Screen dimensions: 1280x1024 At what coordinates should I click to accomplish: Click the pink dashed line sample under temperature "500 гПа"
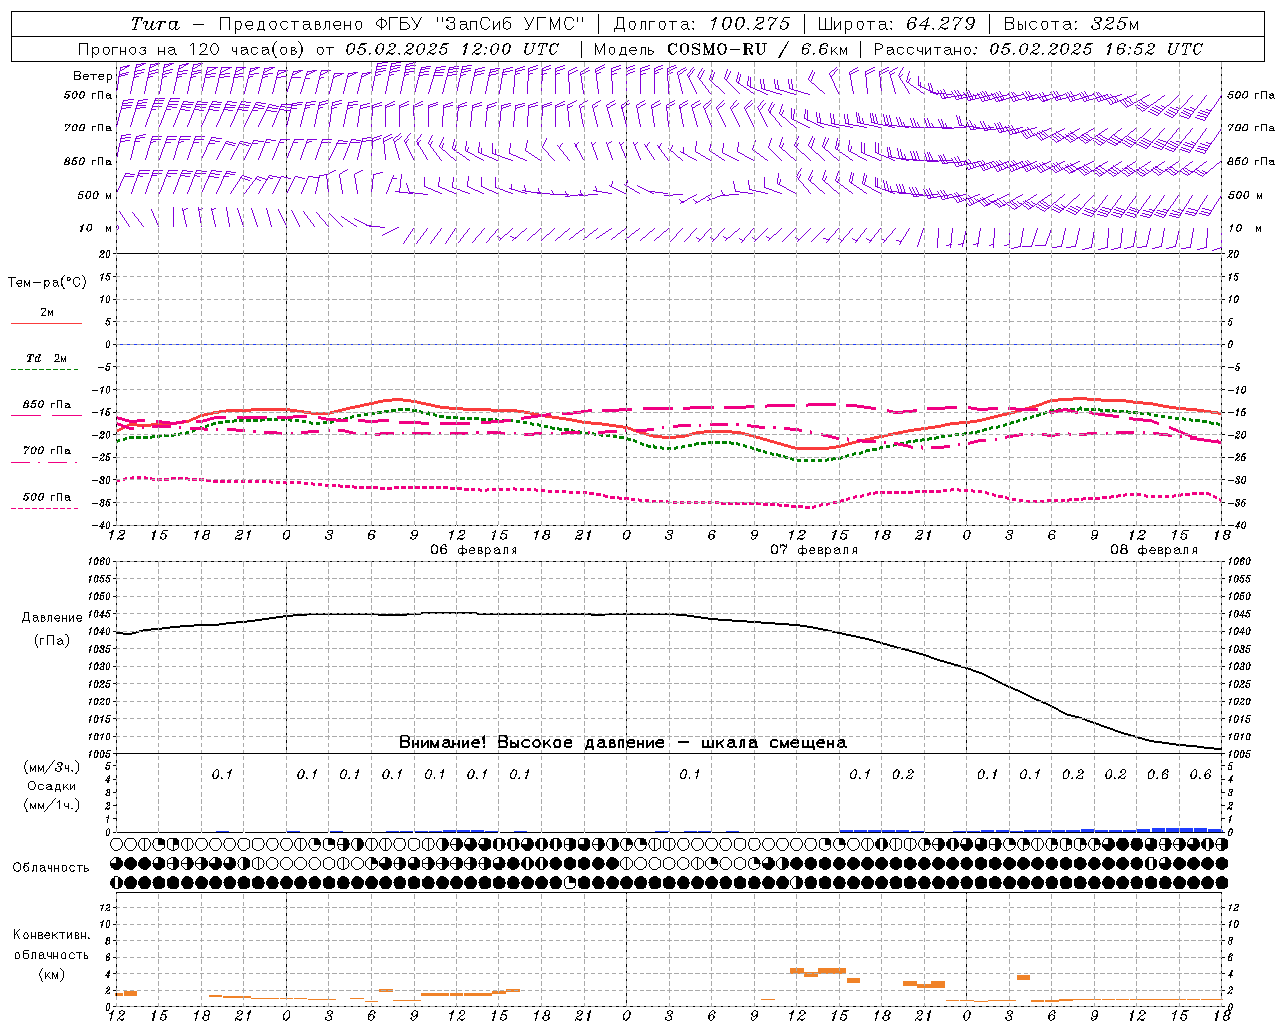click(x=46, y=508)
